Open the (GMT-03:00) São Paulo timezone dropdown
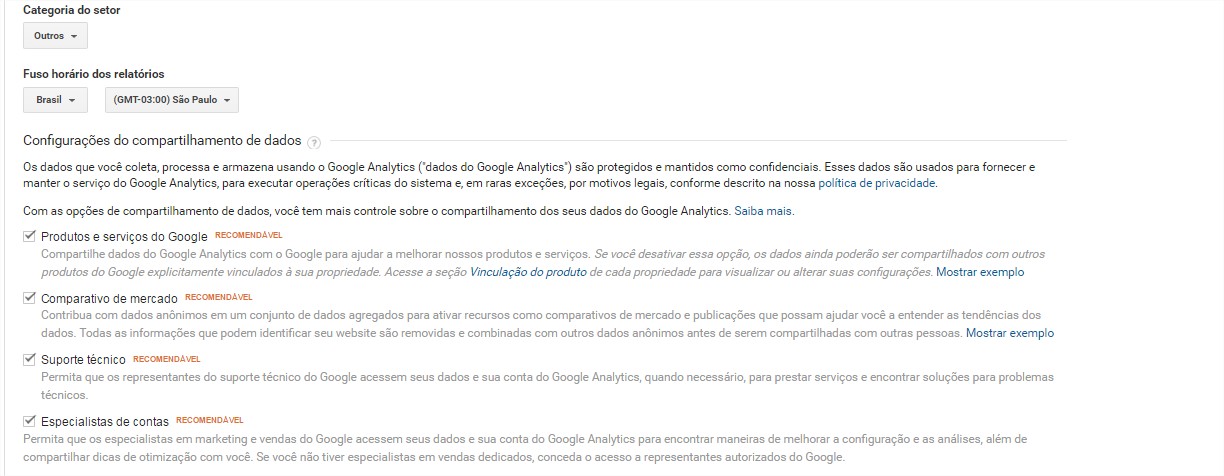1224x476 pixels. (x=172, y=100)
